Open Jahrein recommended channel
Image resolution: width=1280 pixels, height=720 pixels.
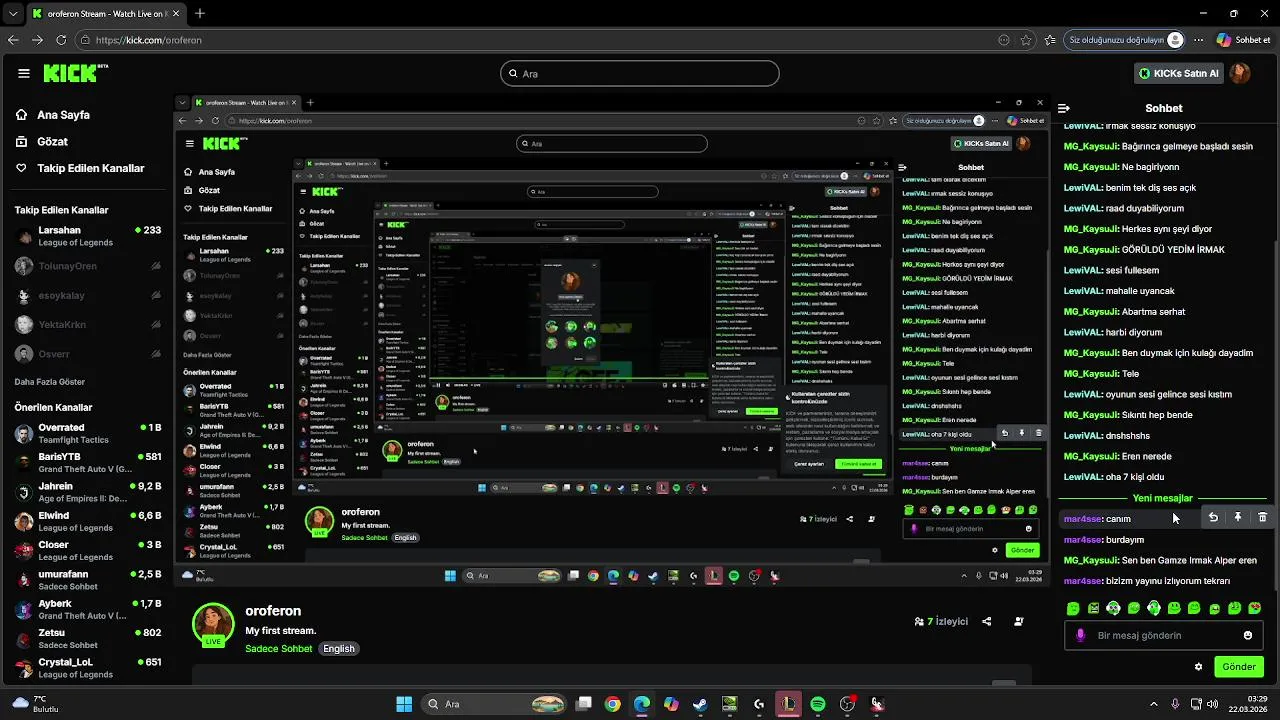[x=88, y=492]
